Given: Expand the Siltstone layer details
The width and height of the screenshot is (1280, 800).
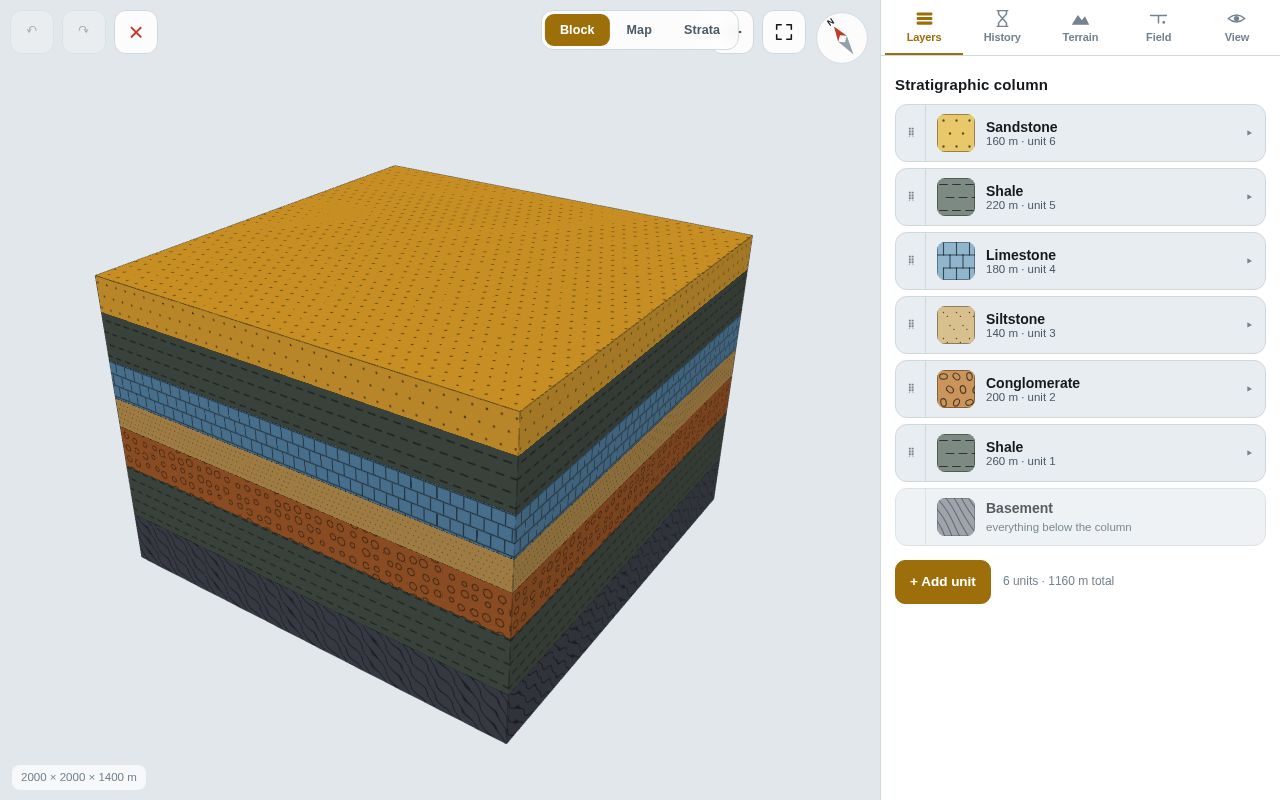Looking at the screenshot, I should point(1249,325).
